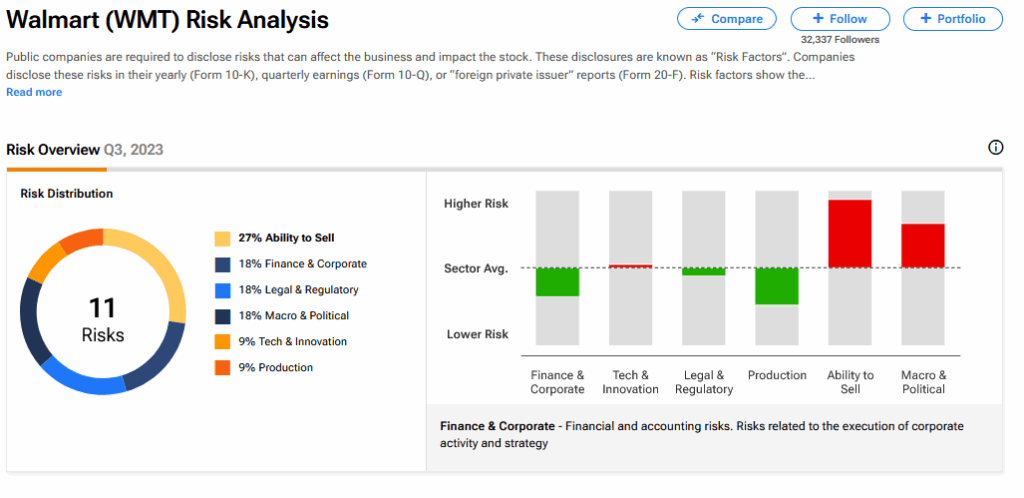
Task: Click the 11 Risks donut center
Action: coord(103,319)
